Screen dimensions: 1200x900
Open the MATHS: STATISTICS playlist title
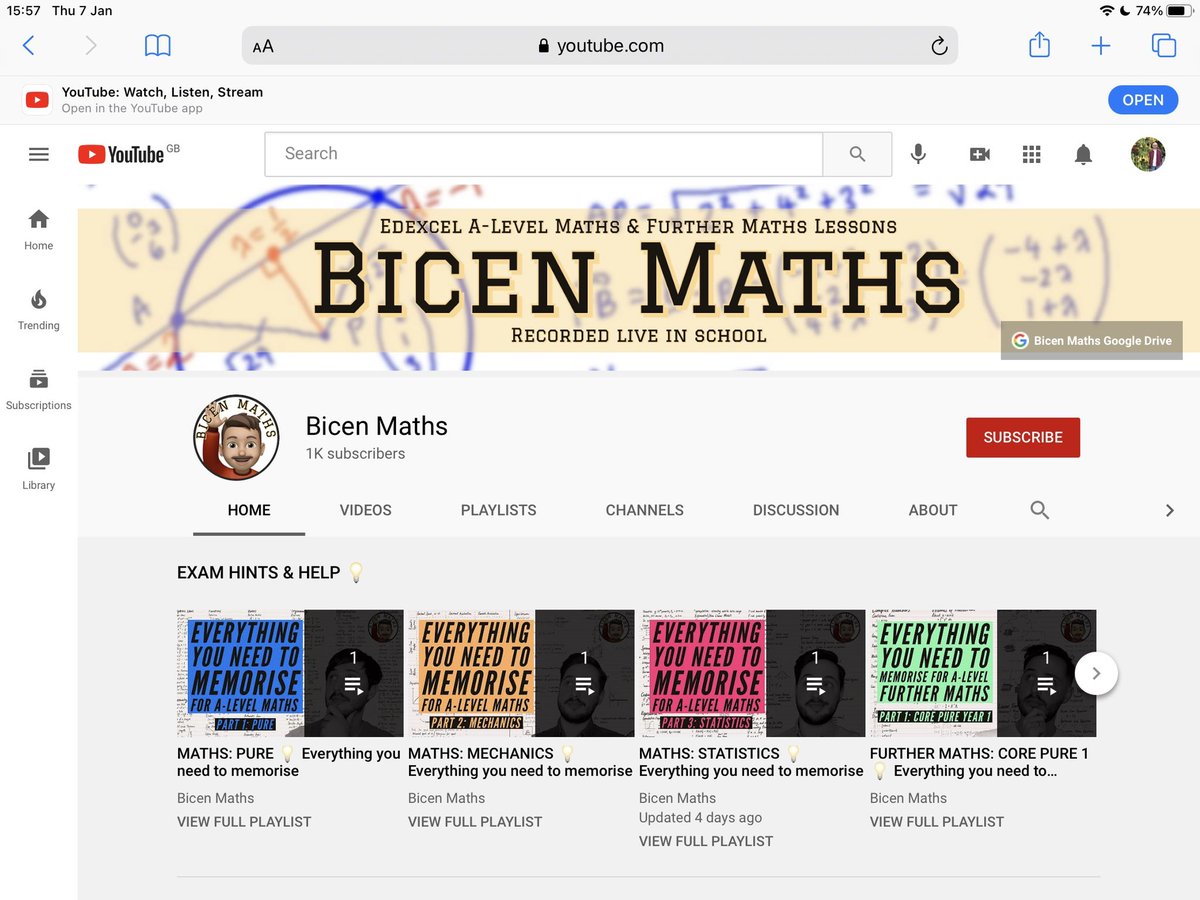click(x=751, y=762)
